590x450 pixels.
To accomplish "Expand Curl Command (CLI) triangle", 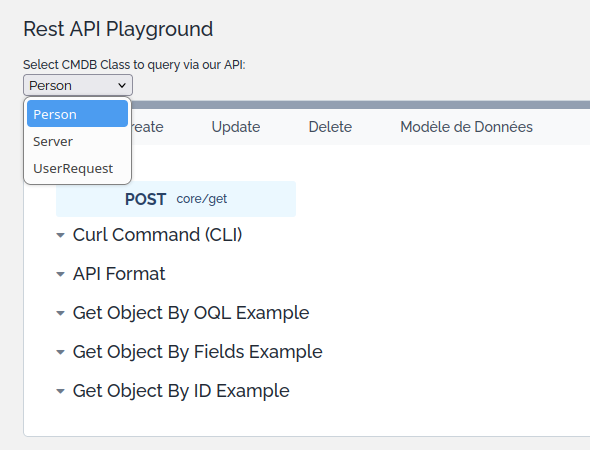I will tap(60, 236).
